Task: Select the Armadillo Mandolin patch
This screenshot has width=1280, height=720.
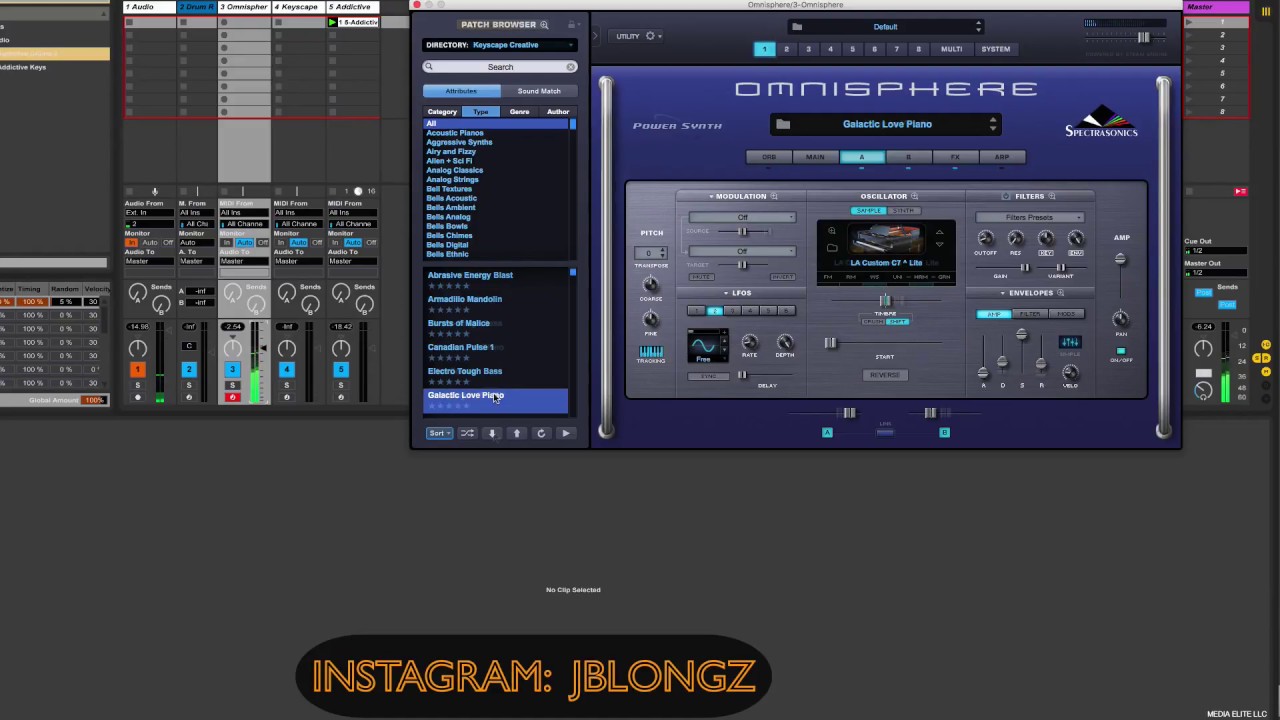Action: pyautogui.click(x=497, y=303)
